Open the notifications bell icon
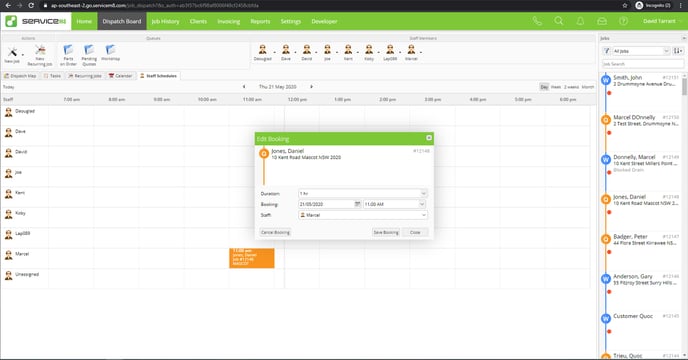 [x=580, y=21]
